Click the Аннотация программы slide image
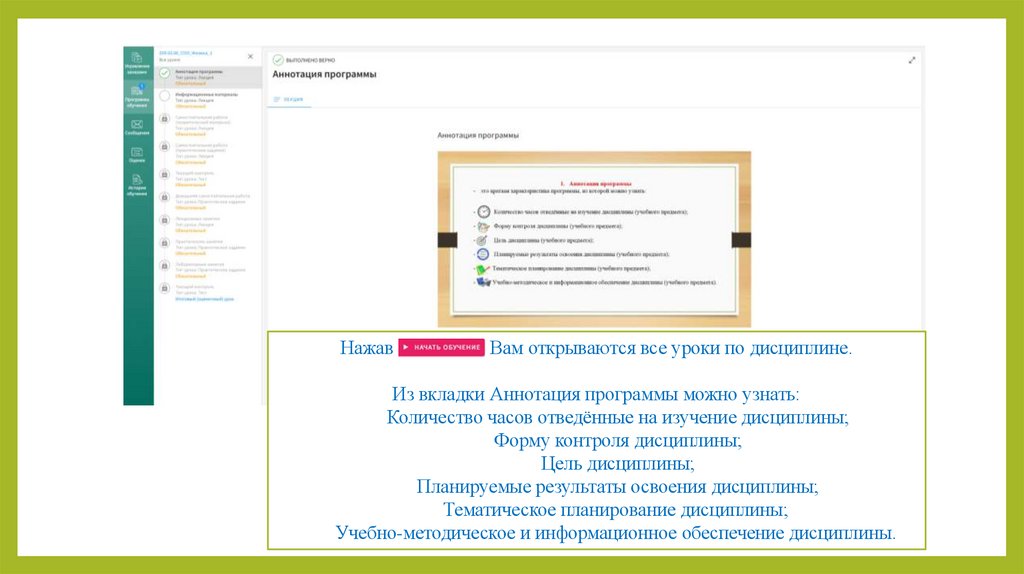The image size is (1024, 574). [594, 239]
